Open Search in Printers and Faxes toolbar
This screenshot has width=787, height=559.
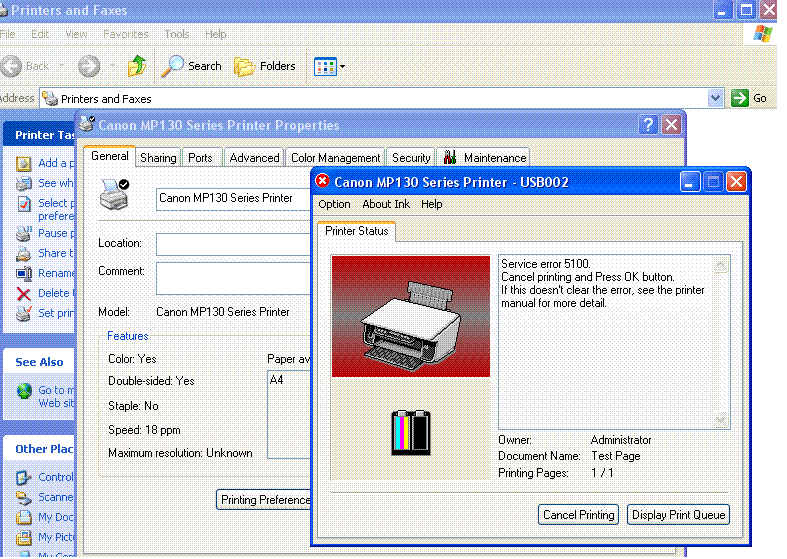click(x=191, y=66)
